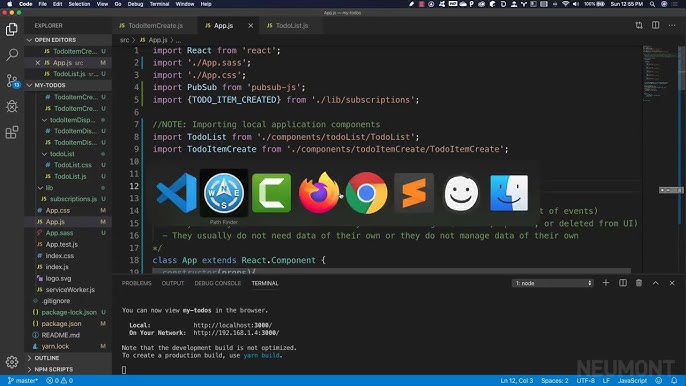Image resolution: width=686 pixels, height=386 pixels.
Task: Select the smiley face app in switcher
Action: 461,193
